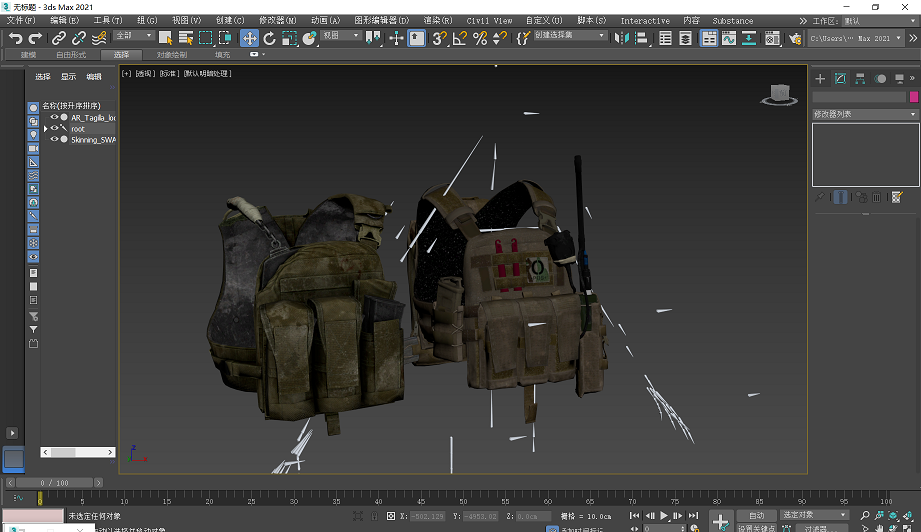Open the Substance menu
The height and width of the screenshot is (532, 921).
732,21
